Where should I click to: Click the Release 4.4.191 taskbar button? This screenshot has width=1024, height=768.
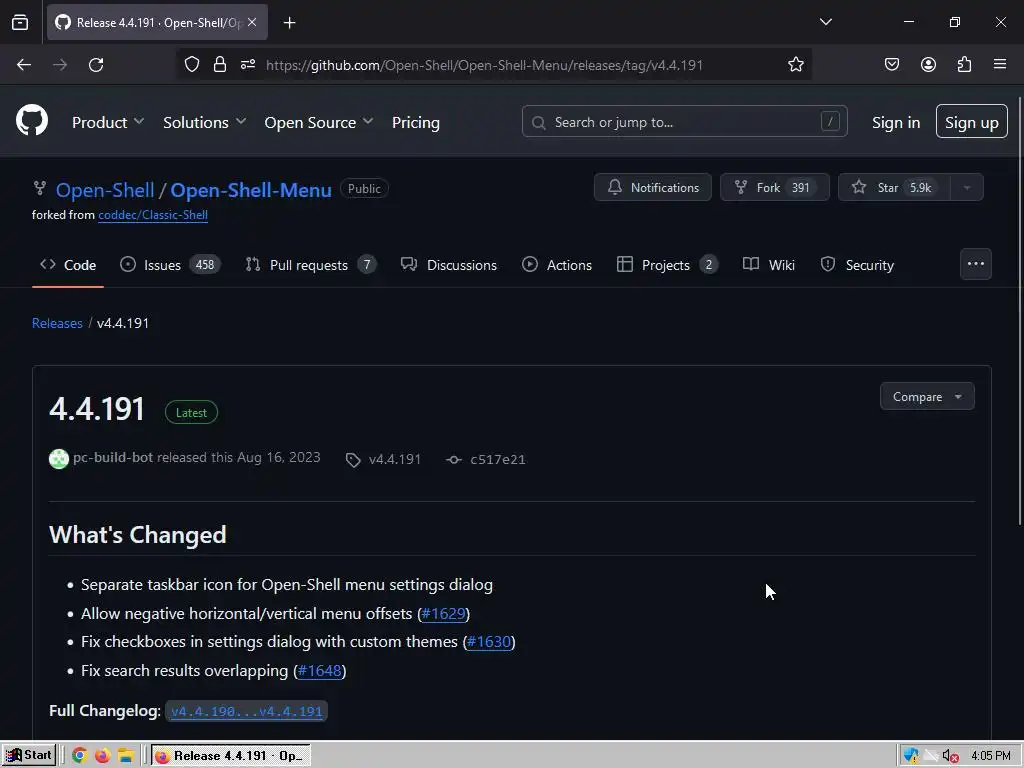[x=231, y=756]
